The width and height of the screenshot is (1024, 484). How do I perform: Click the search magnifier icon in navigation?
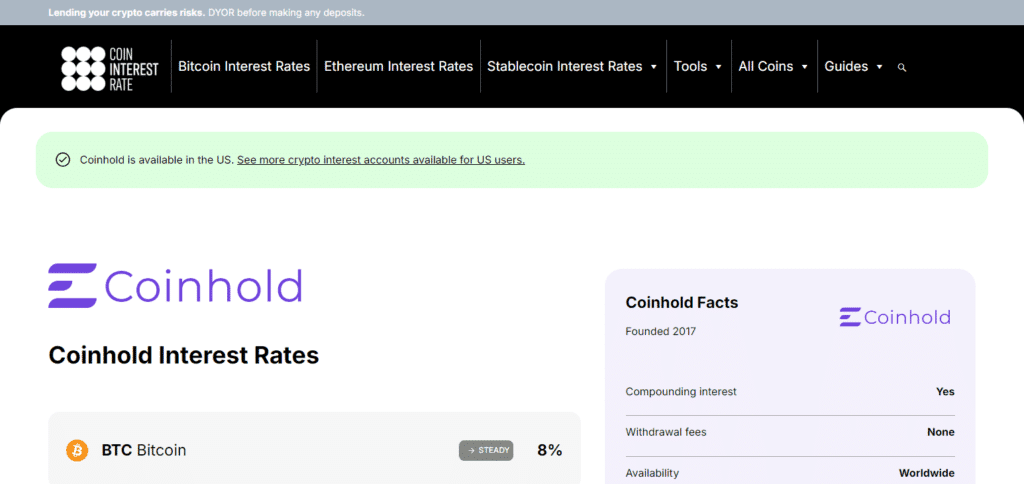click(x=902, y=67)
